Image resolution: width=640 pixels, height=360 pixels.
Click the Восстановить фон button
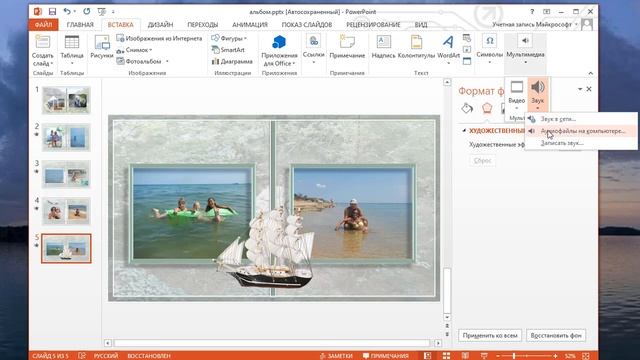click(556, 336)
